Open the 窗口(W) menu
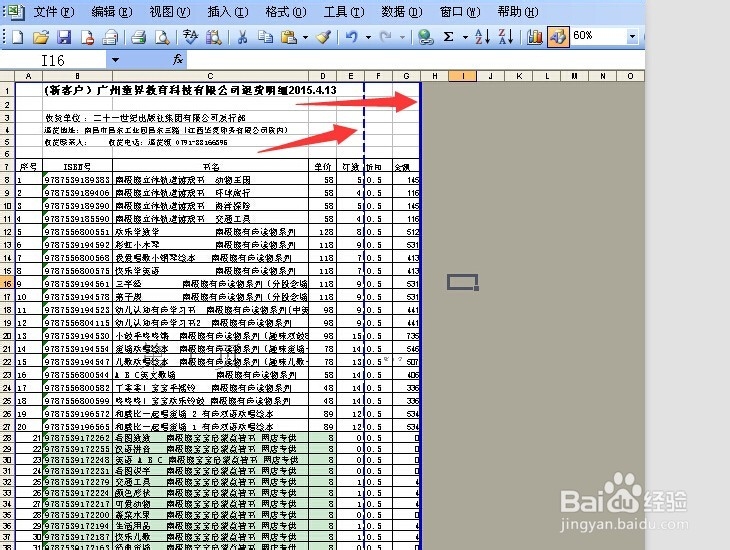 coord(460,11)
